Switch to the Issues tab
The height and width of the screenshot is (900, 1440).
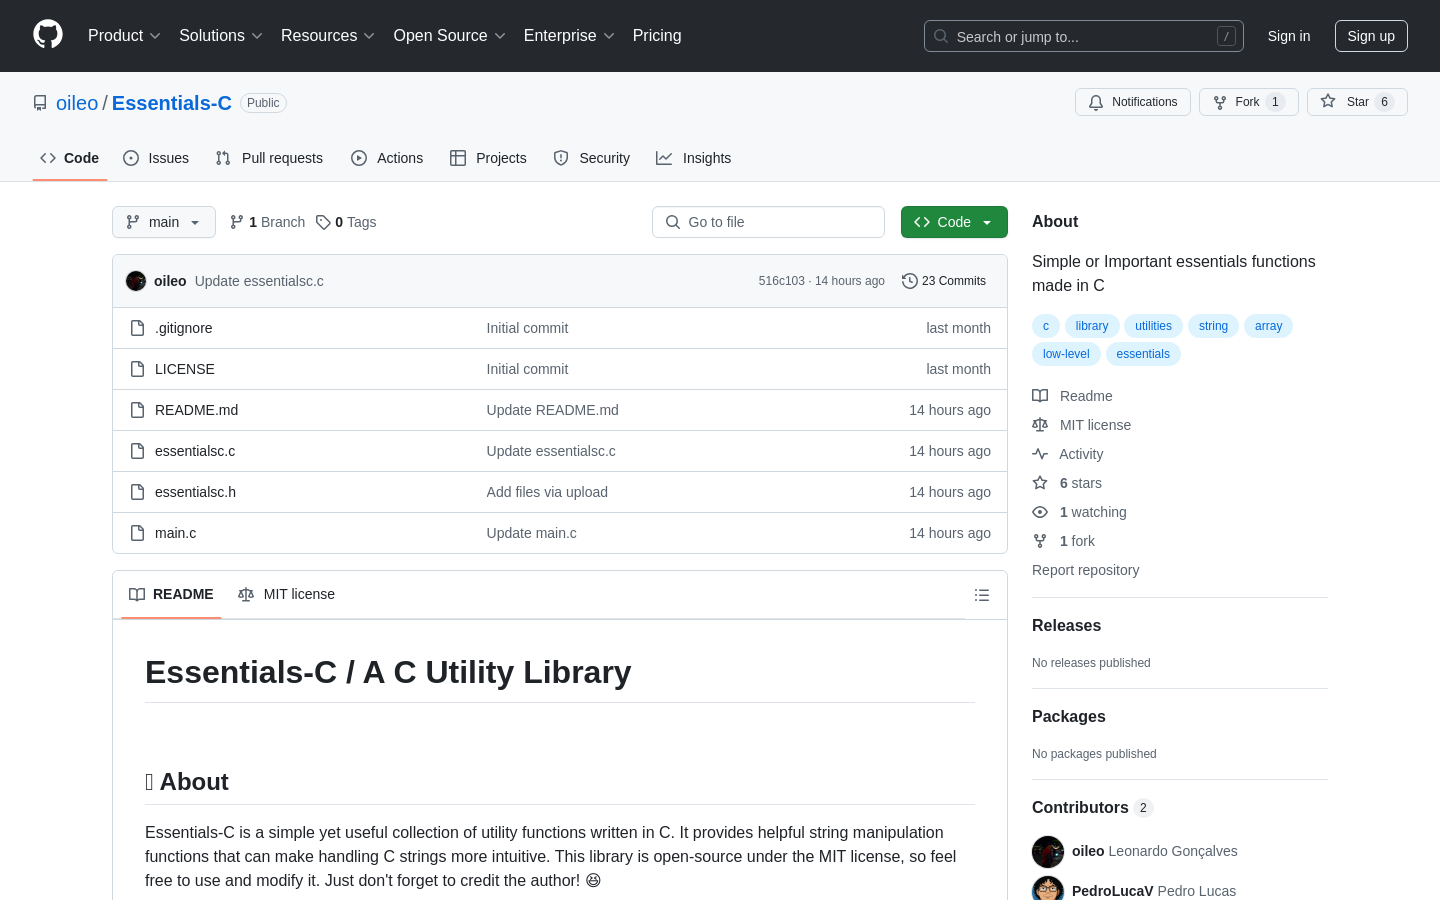click(156, 158)
